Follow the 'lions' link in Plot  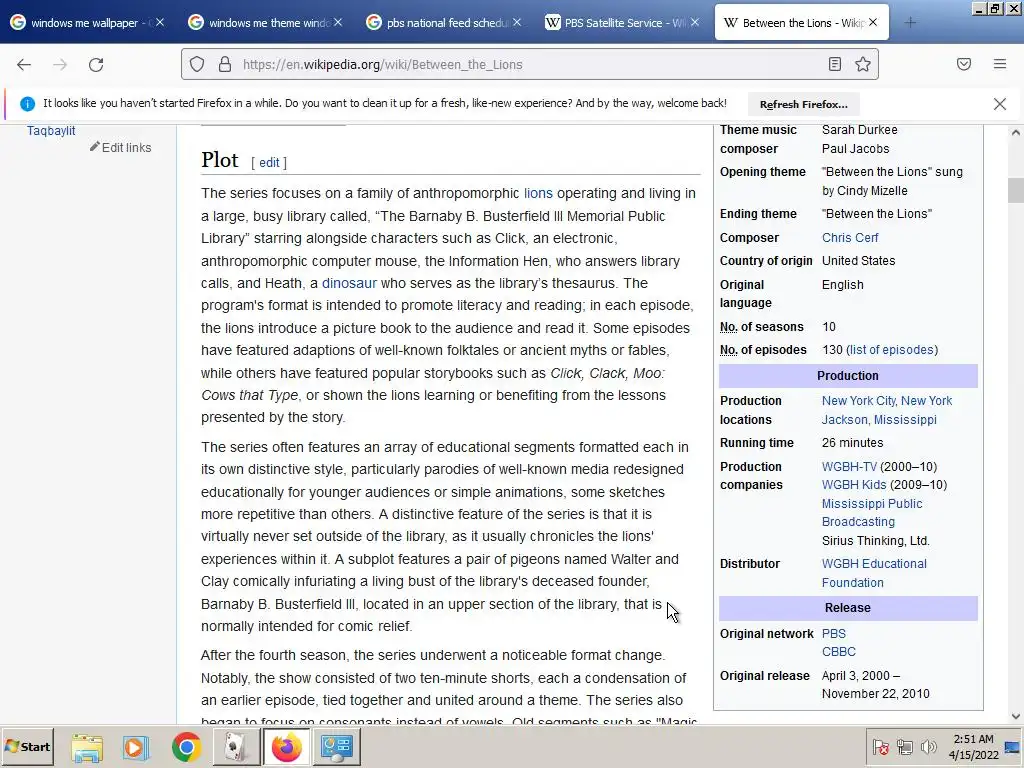click(538, 193)
